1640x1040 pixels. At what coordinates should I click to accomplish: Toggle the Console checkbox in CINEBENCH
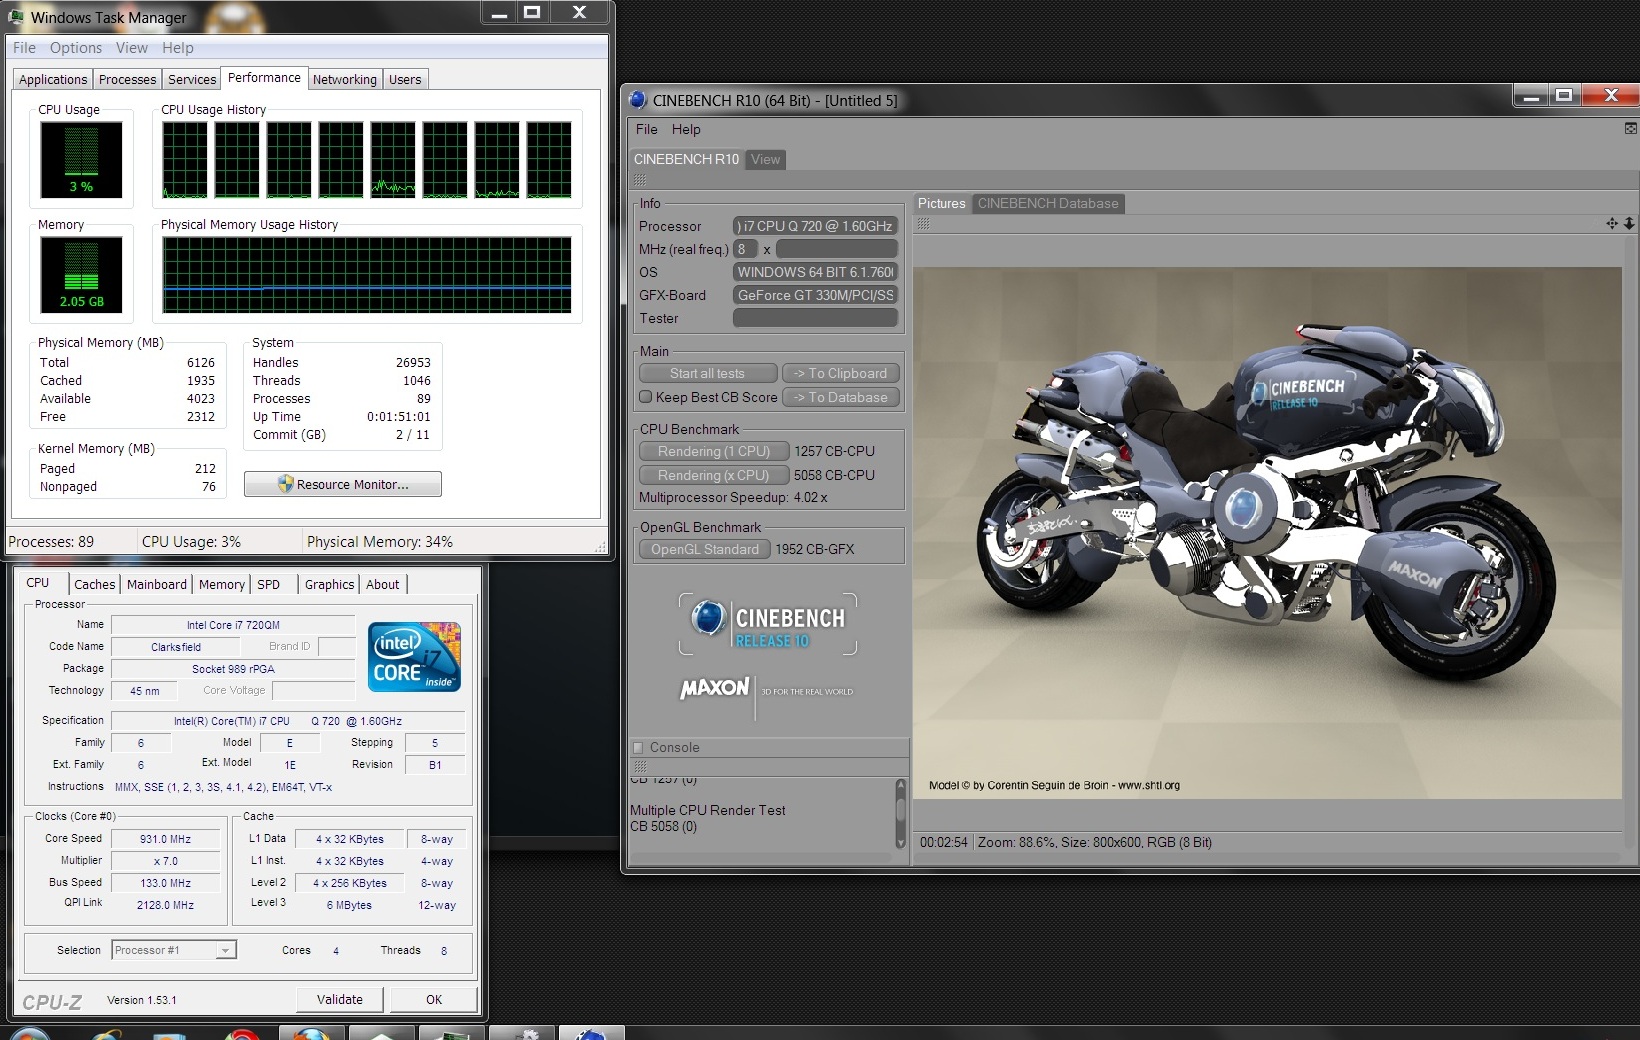point(638,747)
